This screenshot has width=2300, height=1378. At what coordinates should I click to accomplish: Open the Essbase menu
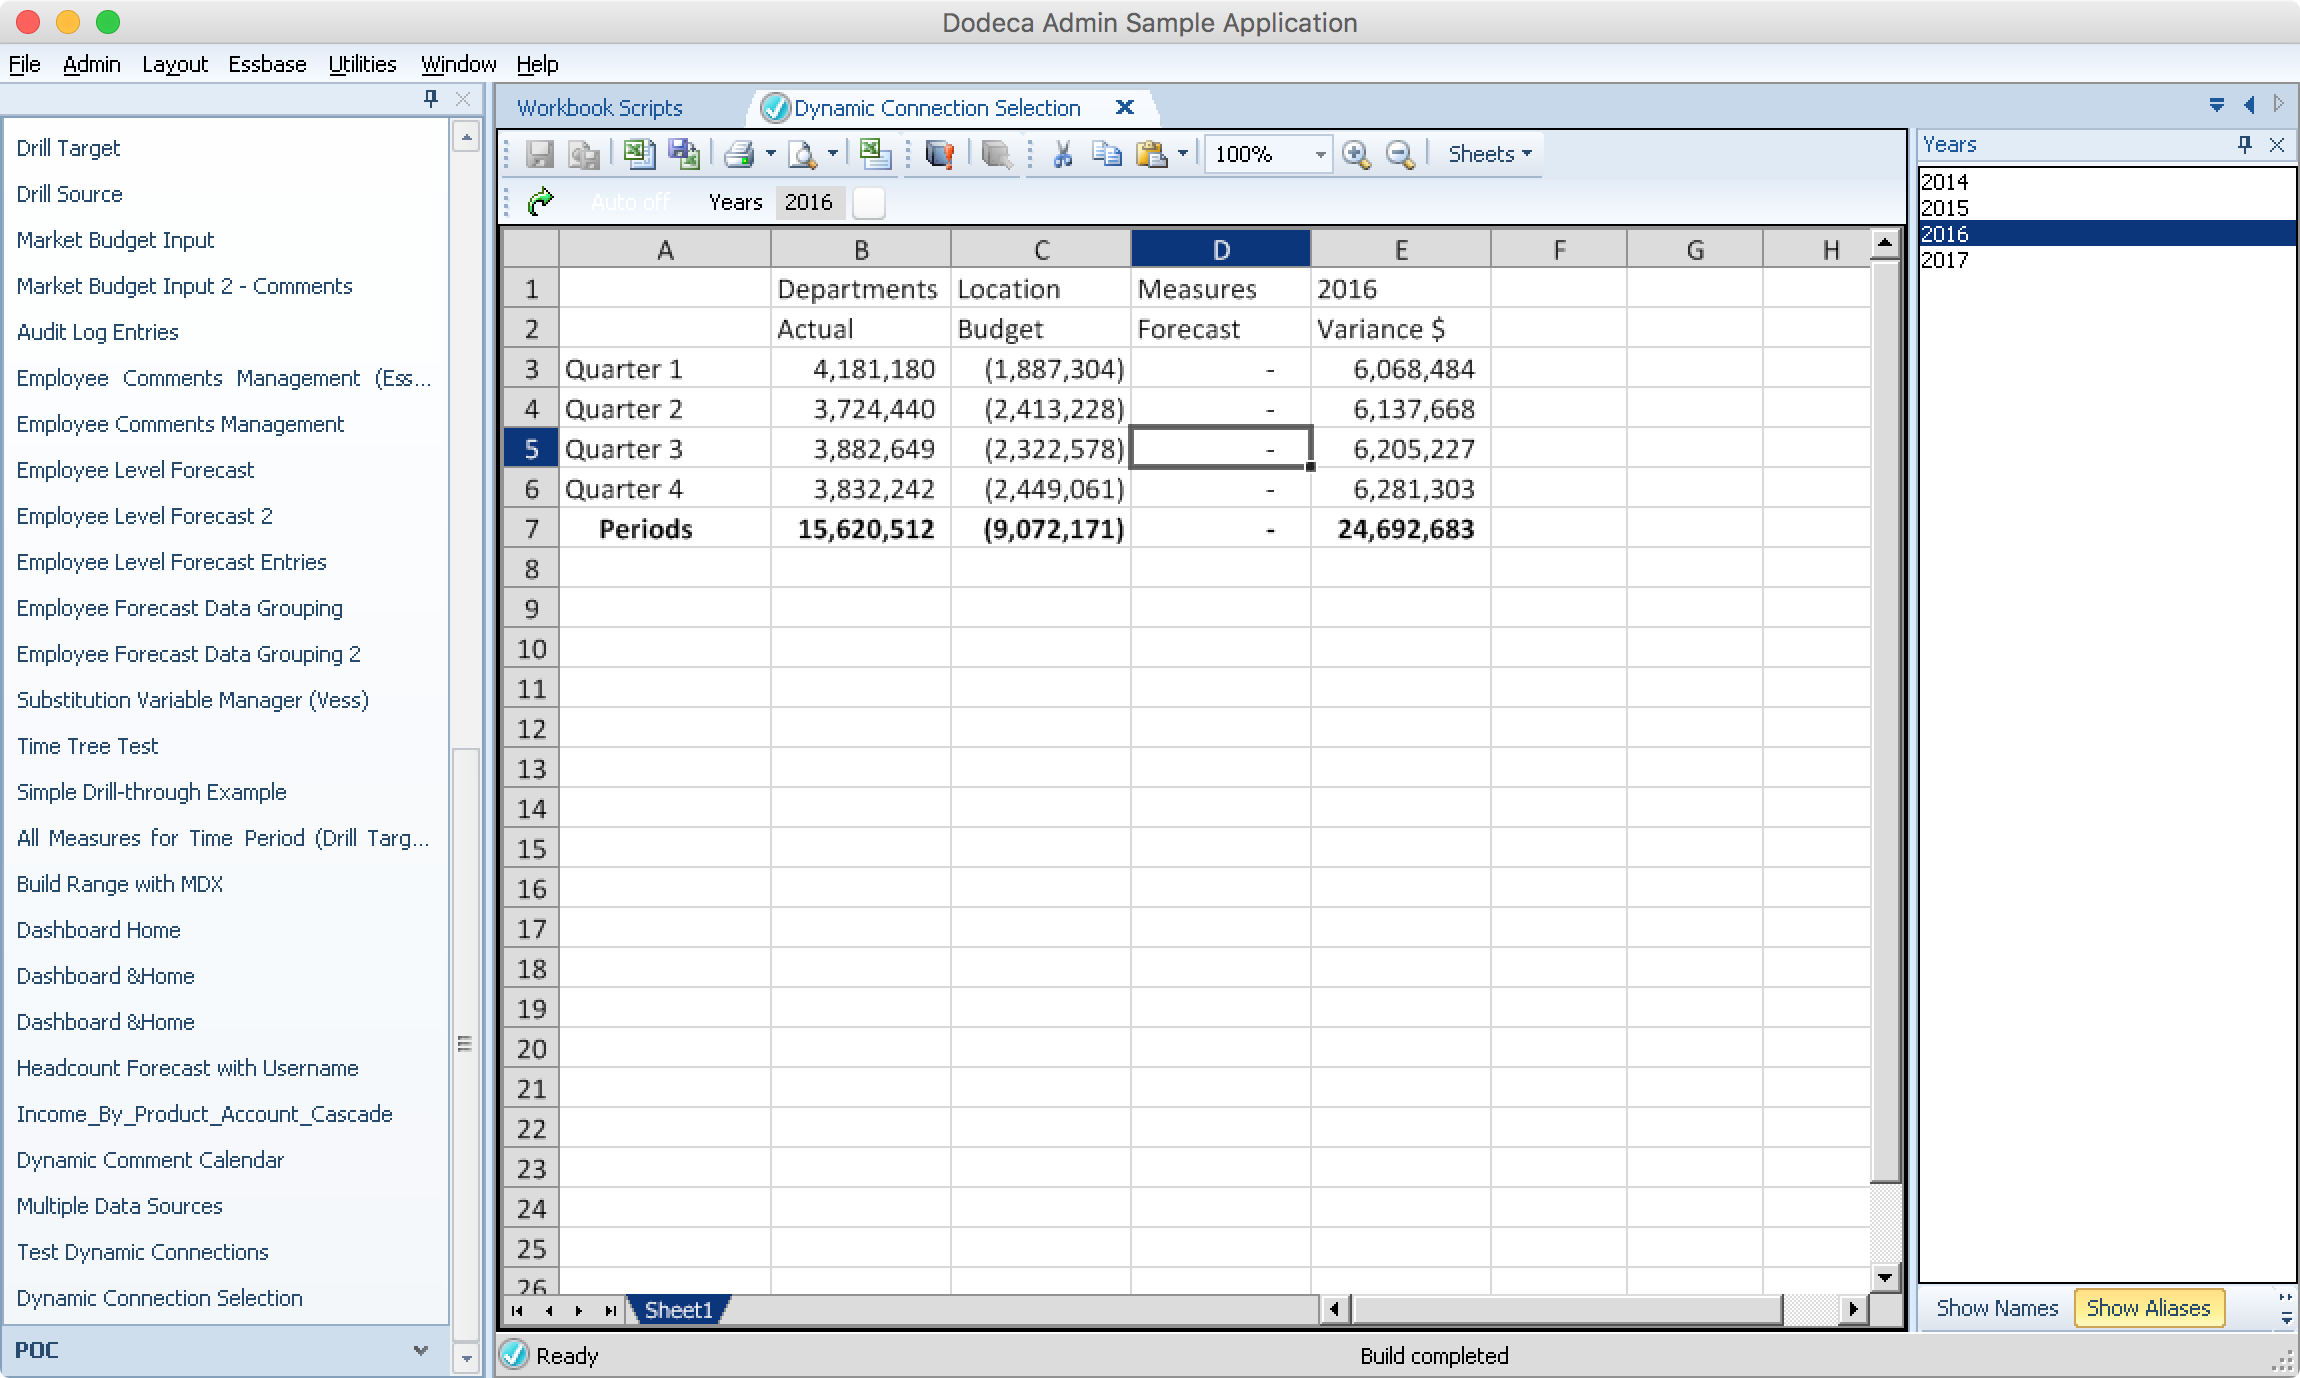(267, 64)
